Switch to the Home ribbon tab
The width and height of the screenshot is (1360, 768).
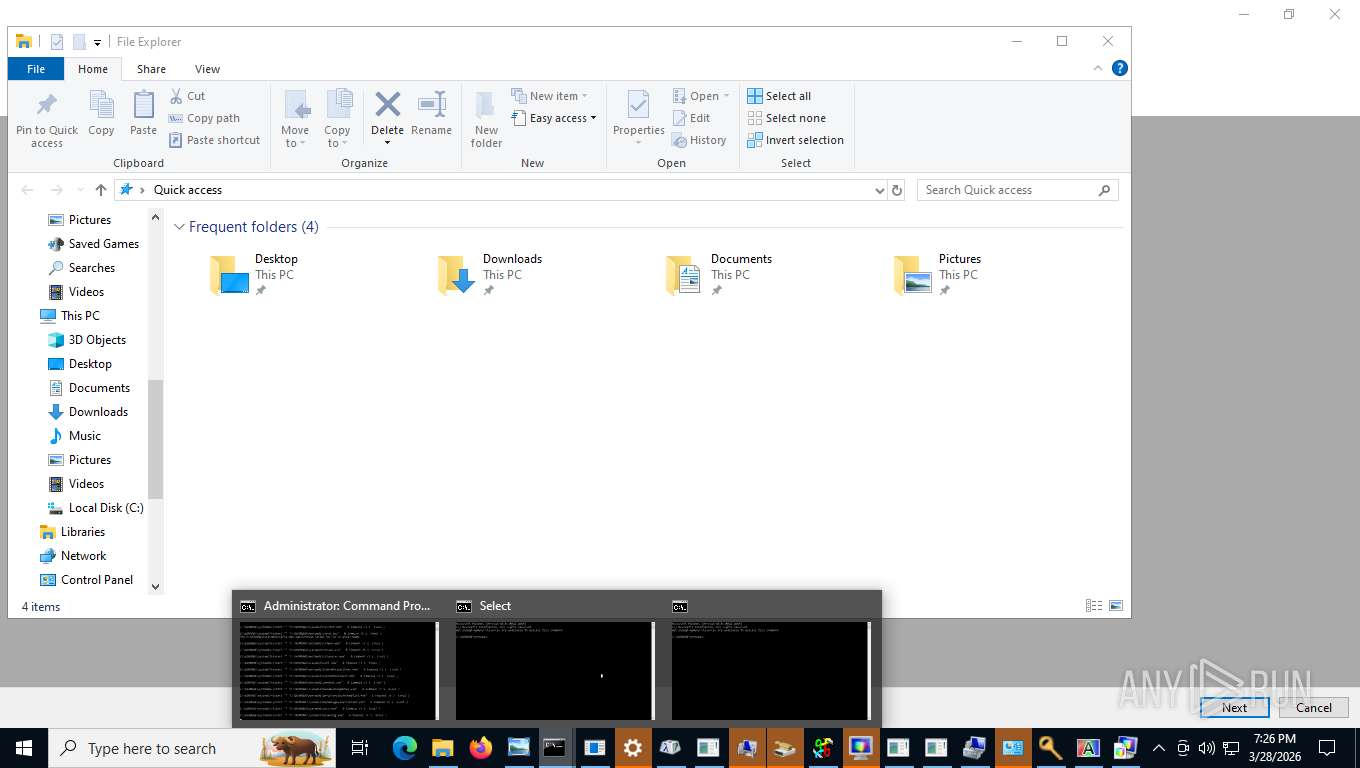point(93,69)
